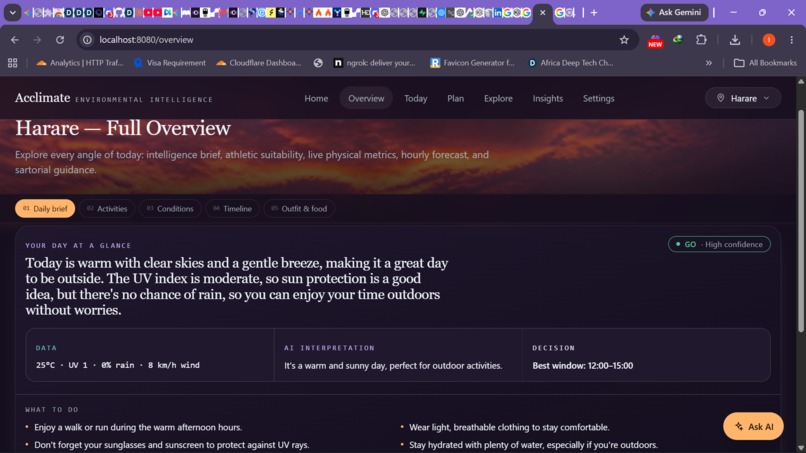Click the browser forward arrow
This screenshot has height=453, width=806.
37,40
